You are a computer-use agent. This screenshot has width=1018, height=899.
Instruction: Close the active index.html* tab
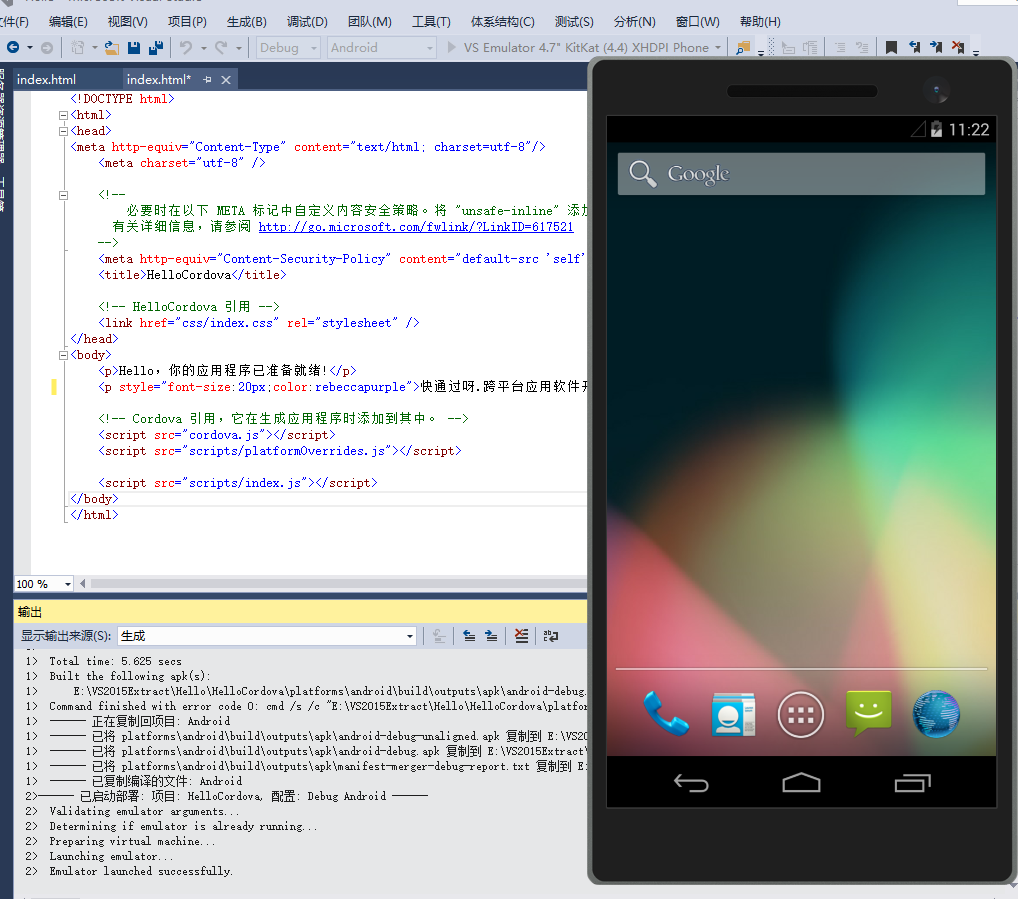[226, 79]
